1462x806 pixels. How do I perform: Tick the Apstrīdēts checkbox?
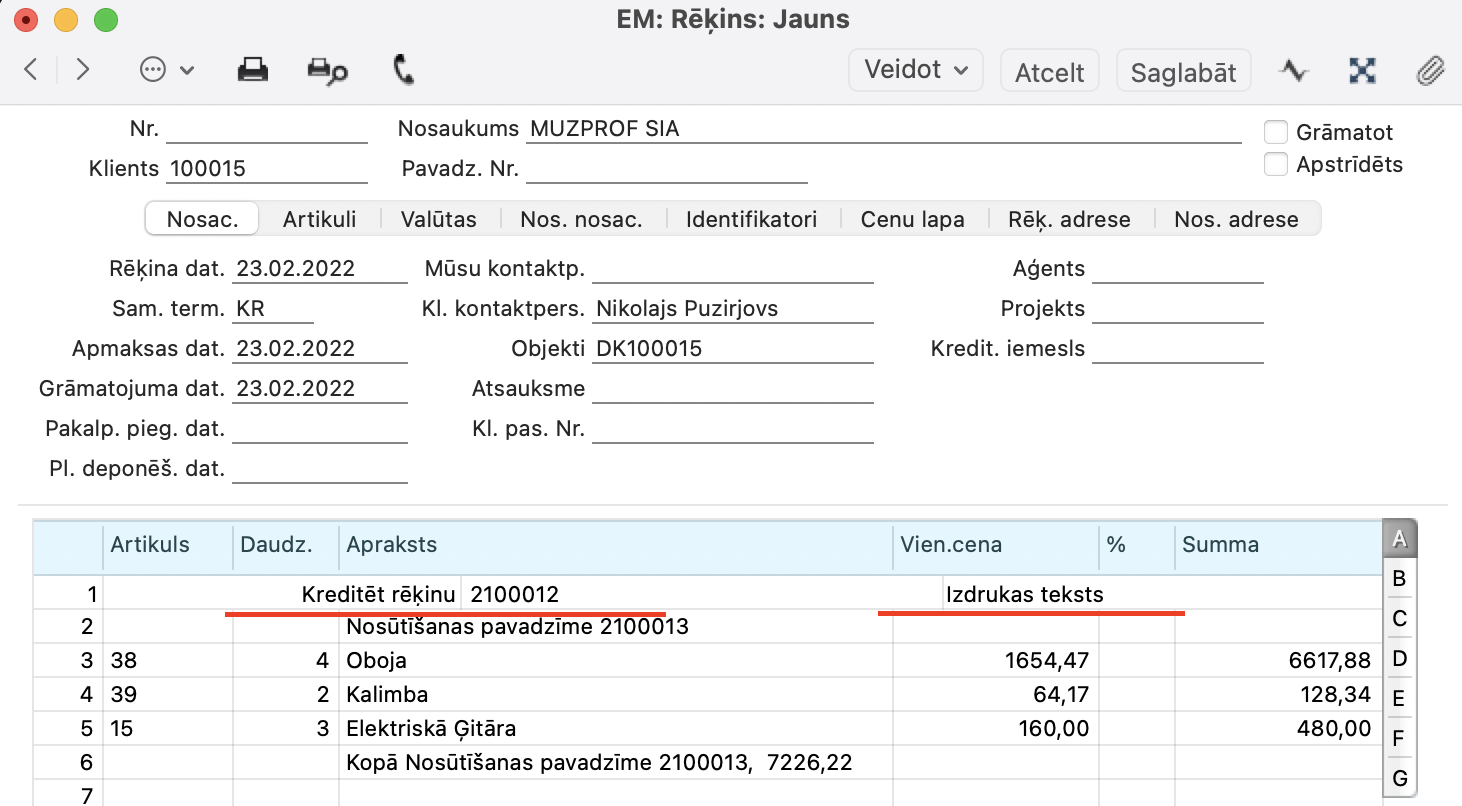(1275, 165)
